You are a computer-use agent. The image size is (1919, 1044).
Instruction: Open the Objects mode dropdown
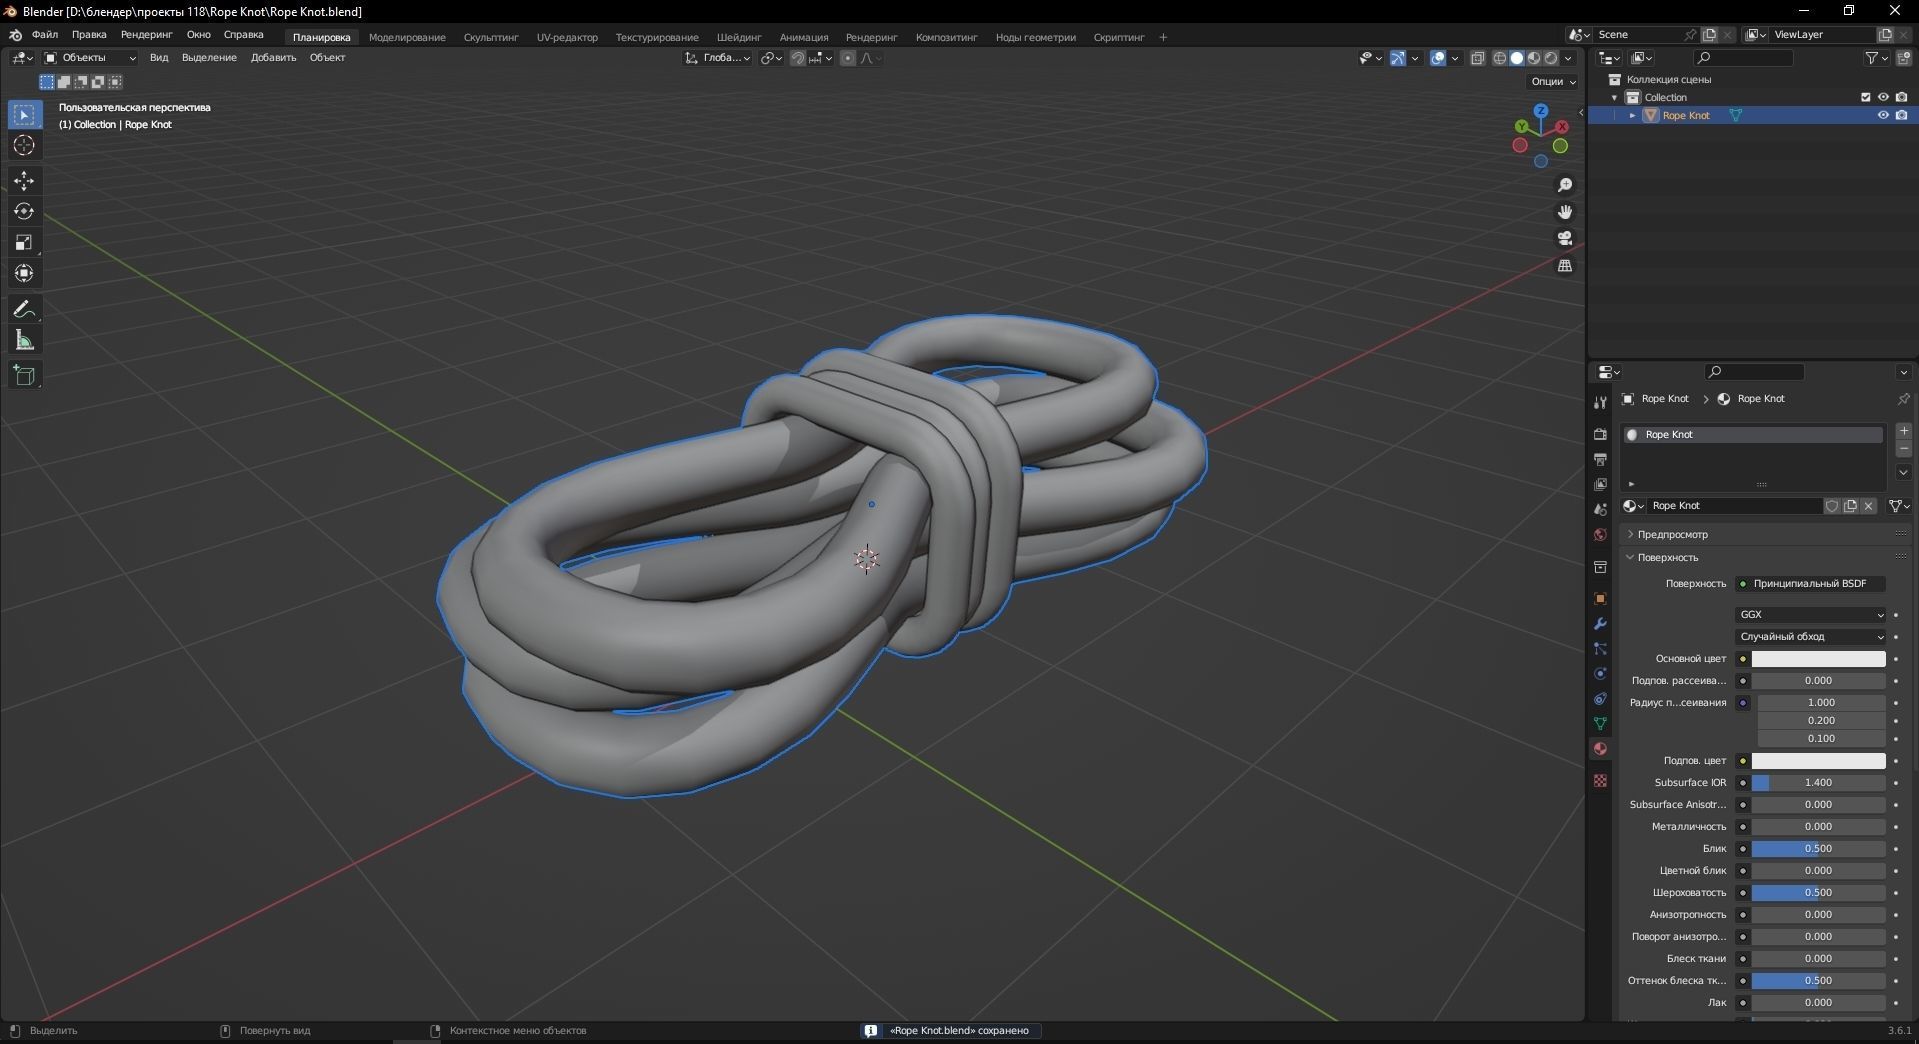coord(90,58)
